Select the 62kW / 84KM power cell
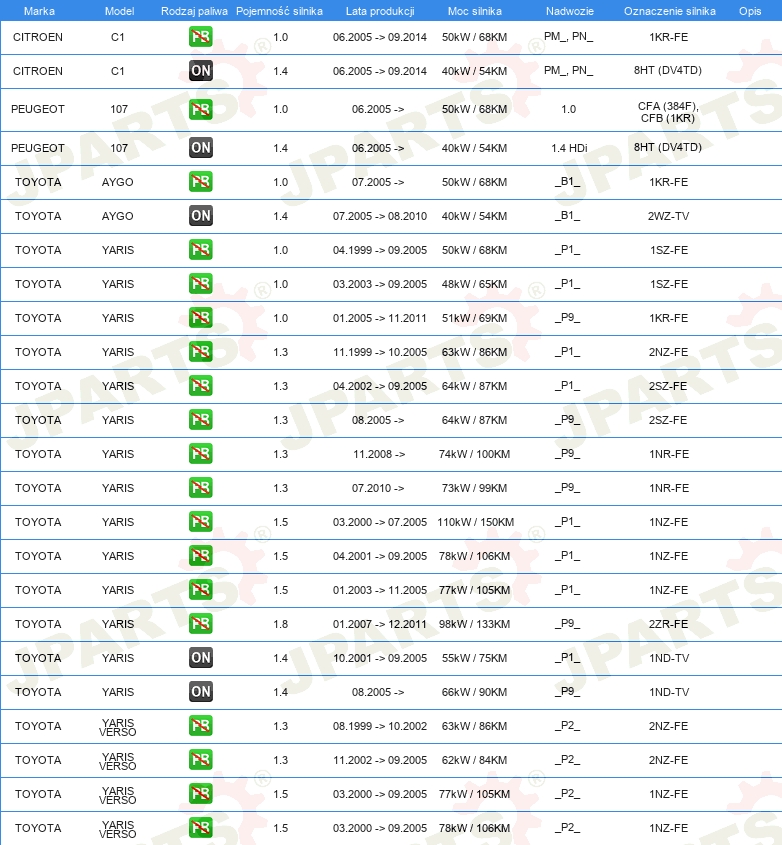 (x=474, y=759)
